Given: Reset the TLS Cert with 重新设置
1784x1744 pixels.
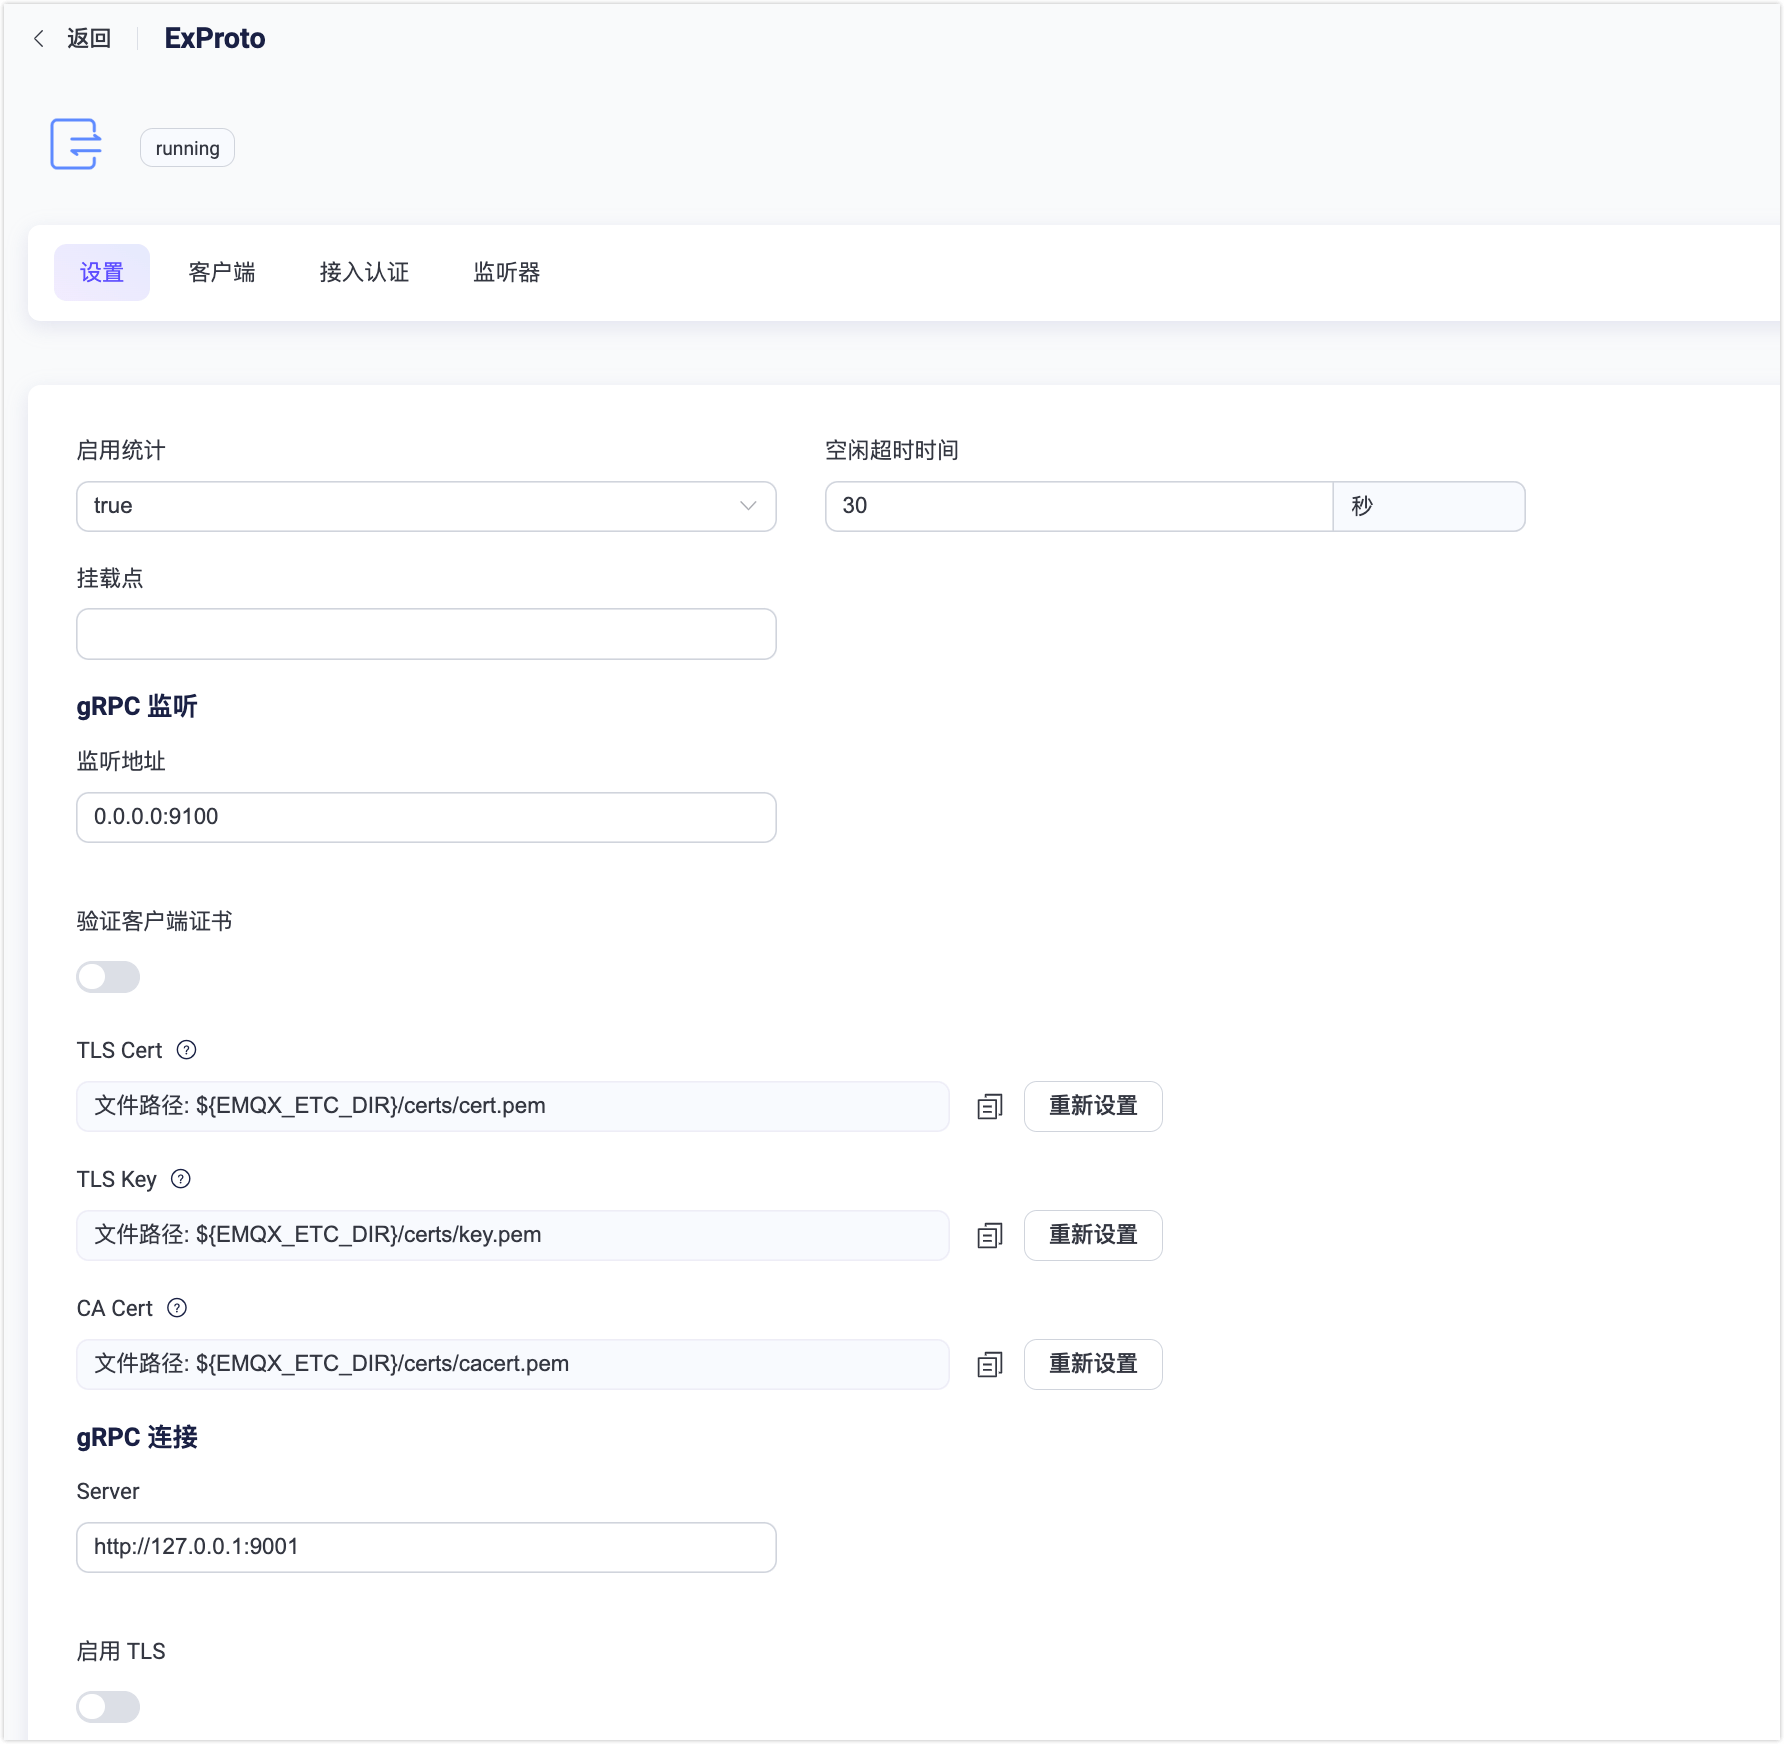Looking at the screenshot, I should pyautogui.click(x=1093, y=1106).
